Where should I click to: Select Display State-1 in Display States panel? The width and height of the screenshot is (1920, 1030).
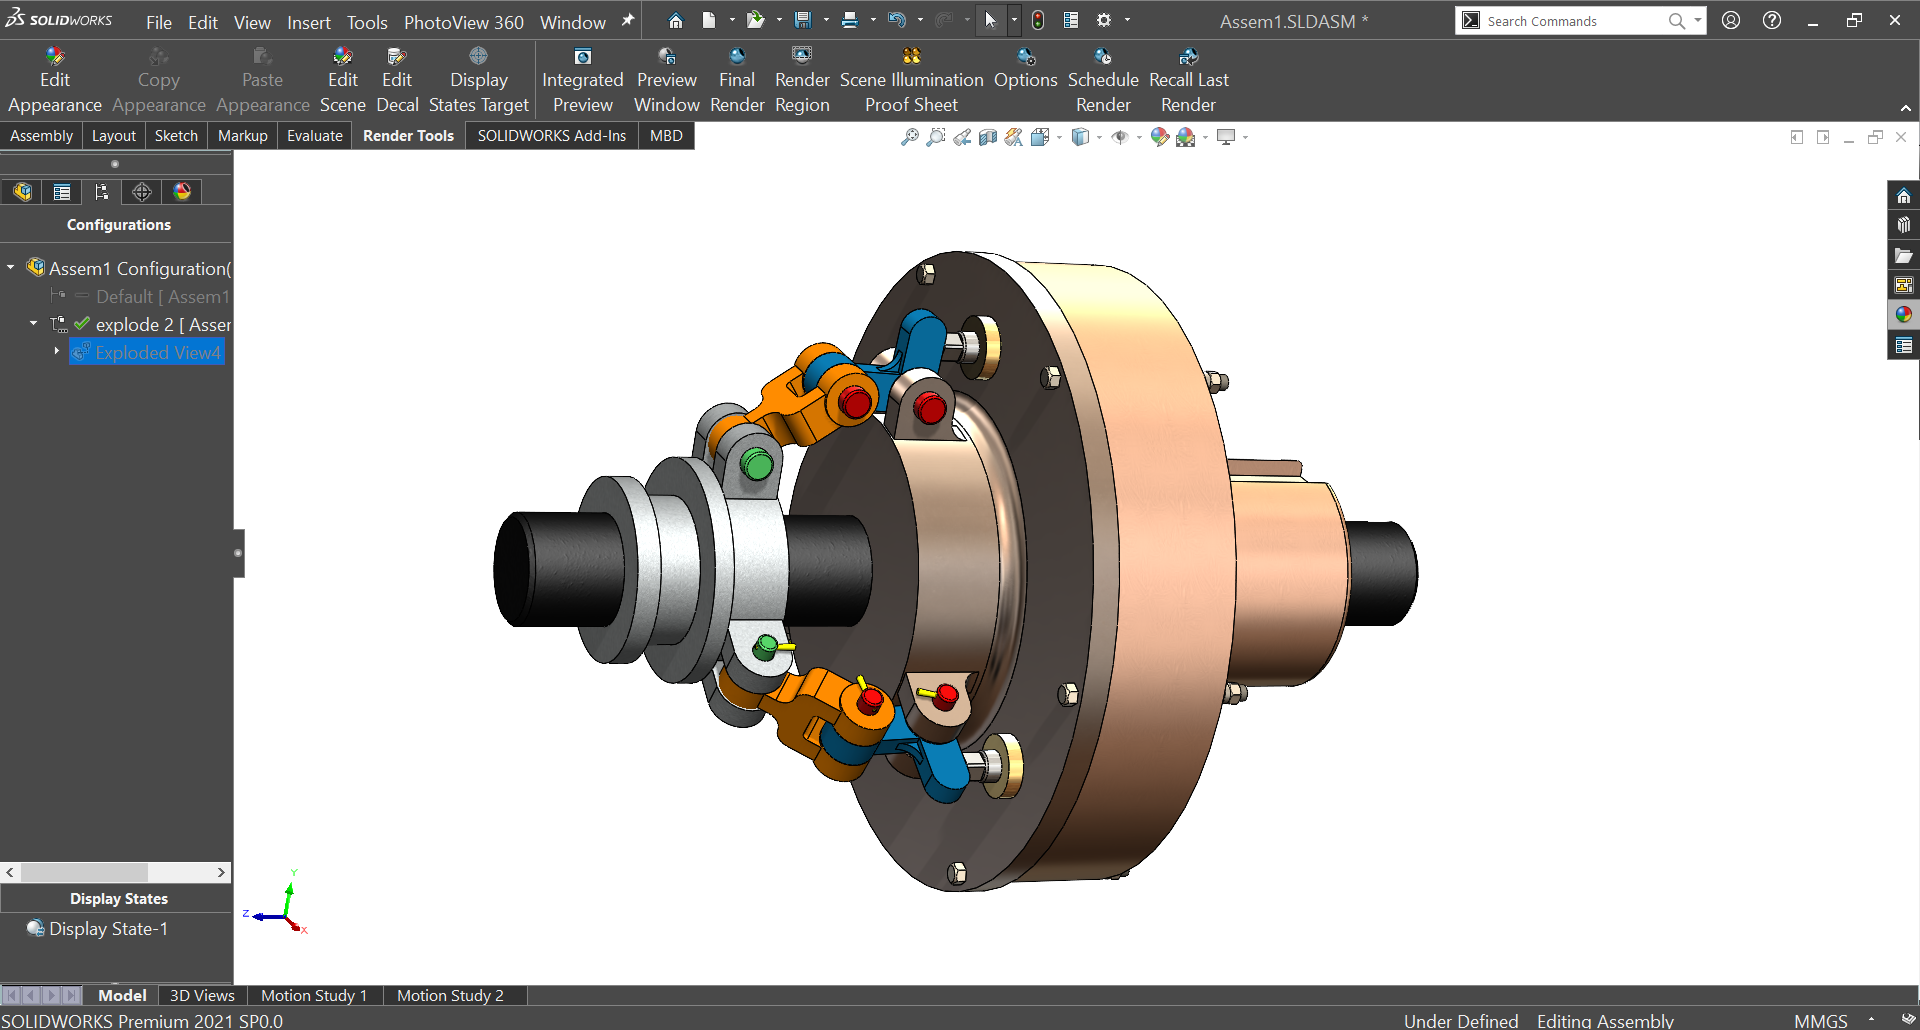click(107, 928)
